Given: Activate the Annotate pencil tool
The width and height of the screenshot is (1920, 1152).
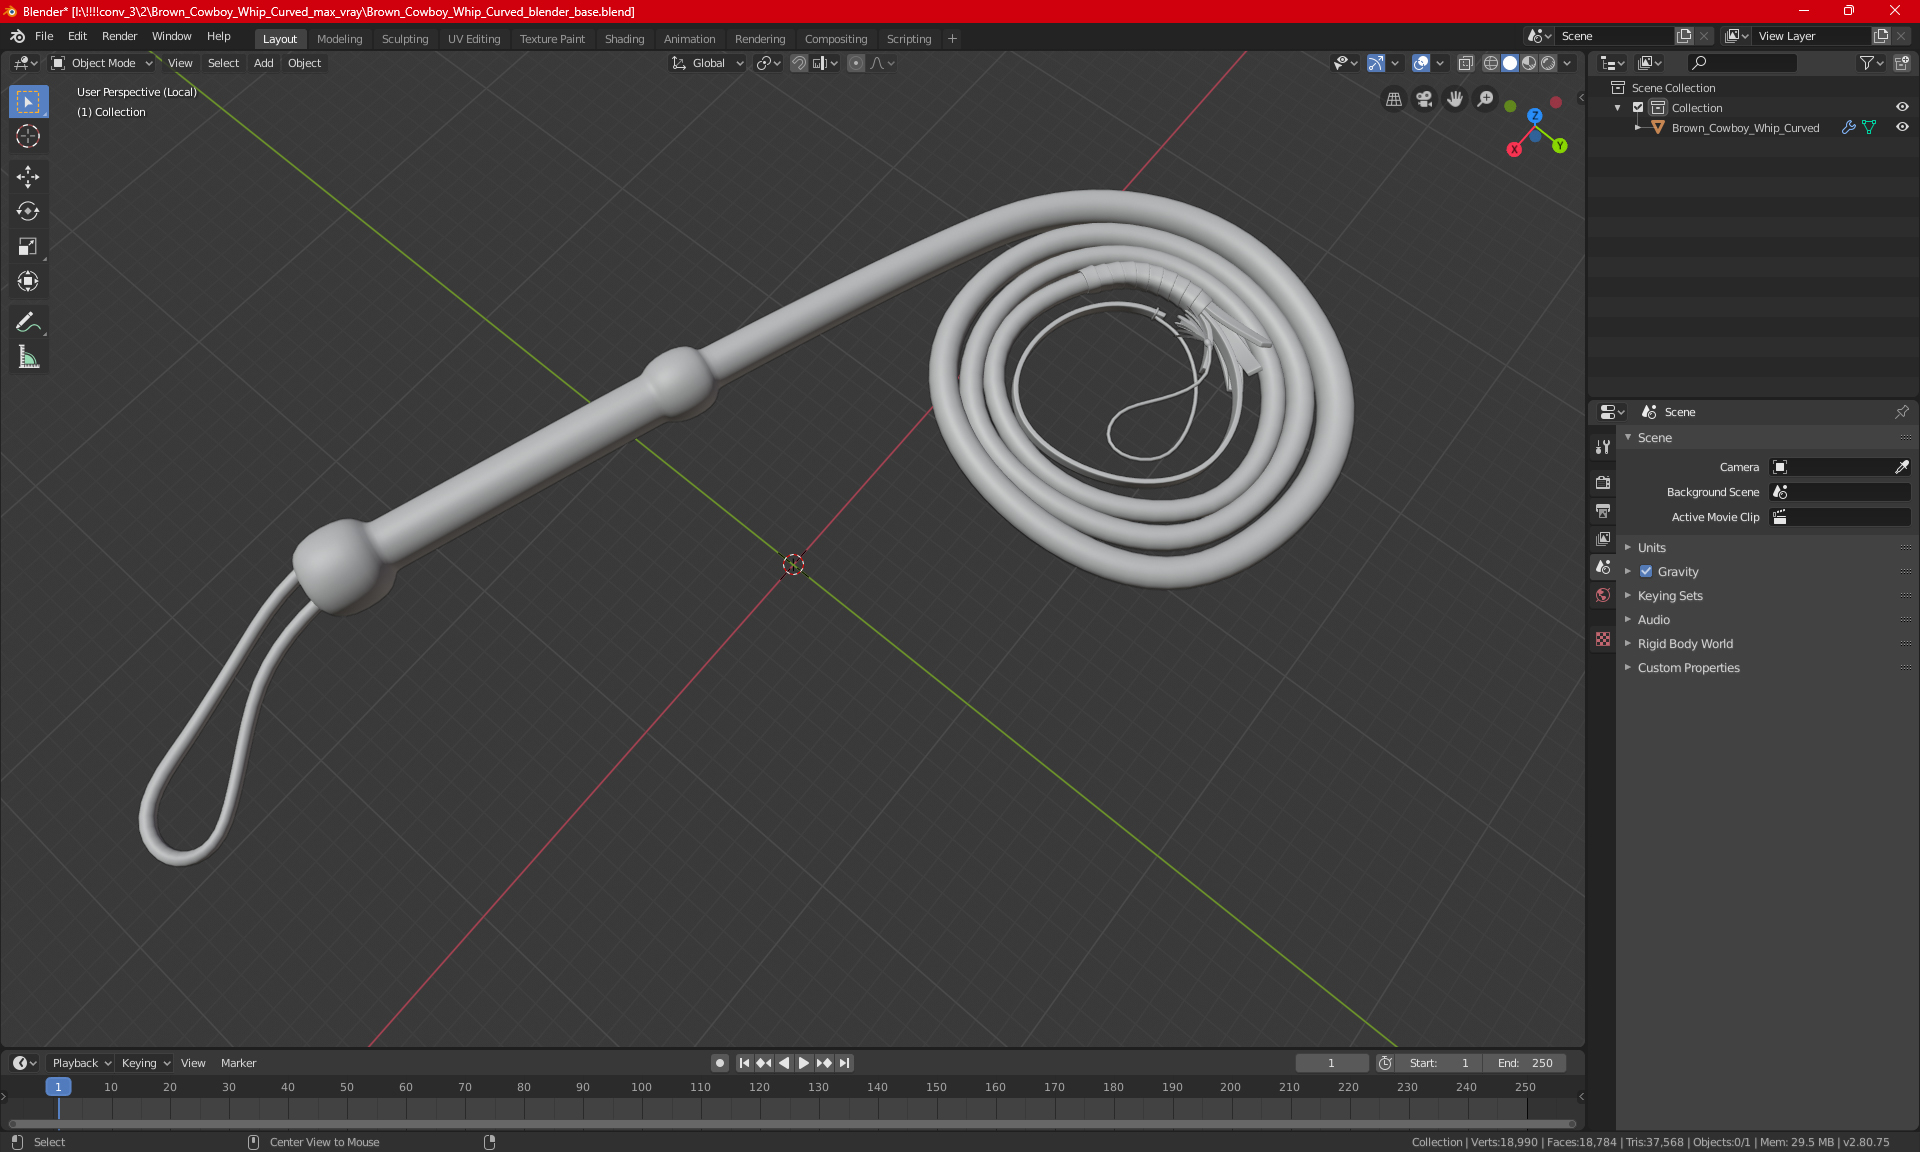Looking at the screenshot, I should (x=28, y=322).
